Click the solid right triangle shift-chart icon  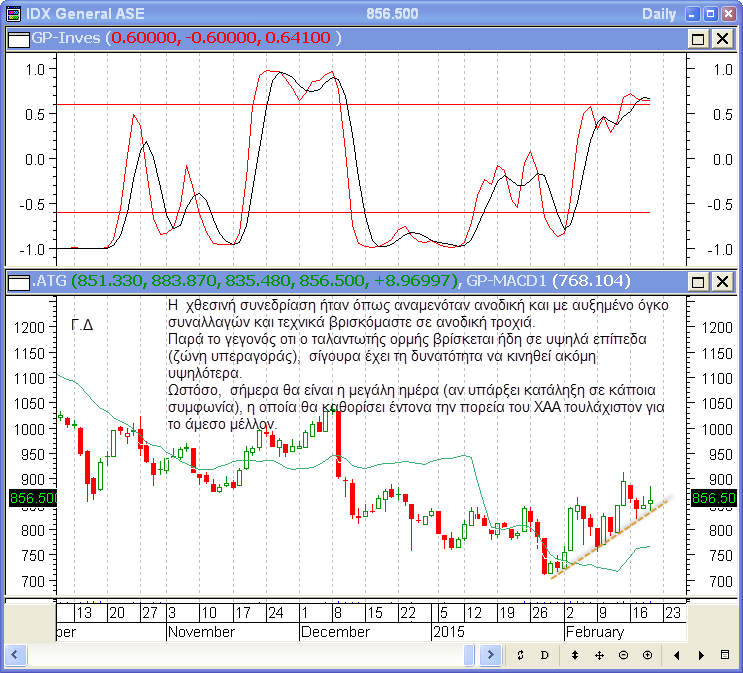tap(701, 655)
